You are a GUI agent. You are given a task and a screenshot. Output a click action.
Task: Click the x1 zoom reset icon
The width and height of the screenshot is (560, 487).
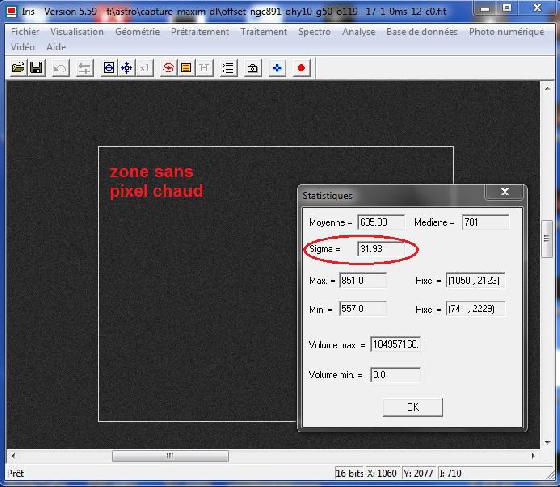pyautogui.click(x=145, y=67)
